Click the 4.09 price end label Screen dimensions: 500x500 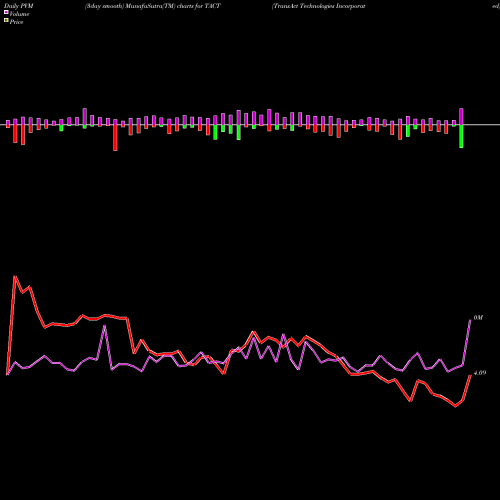click(480, 373)
